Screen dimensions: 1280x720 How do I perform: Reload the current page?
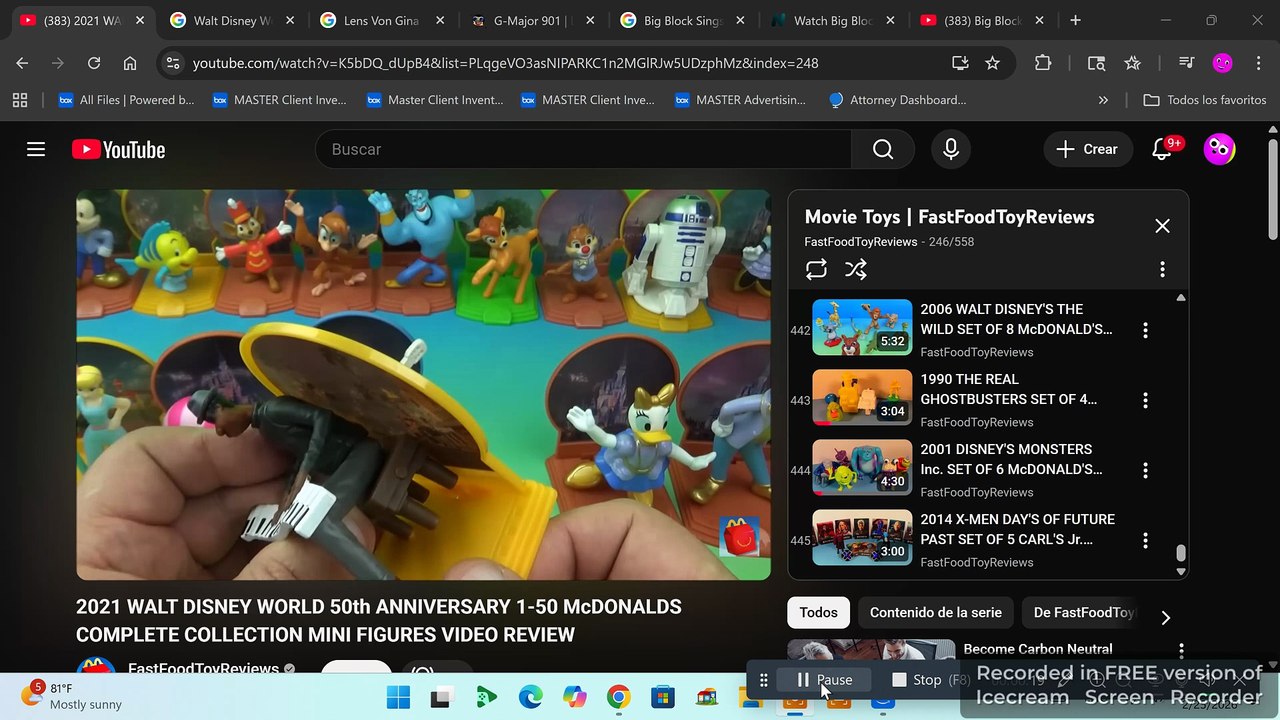click(x=94, y=63)
